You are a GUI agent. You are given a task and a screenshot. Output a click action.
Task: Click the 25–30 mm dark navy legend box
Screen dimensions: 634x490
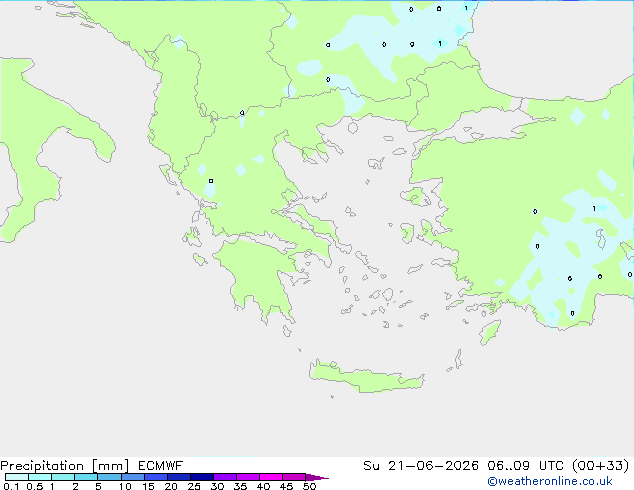202,477
